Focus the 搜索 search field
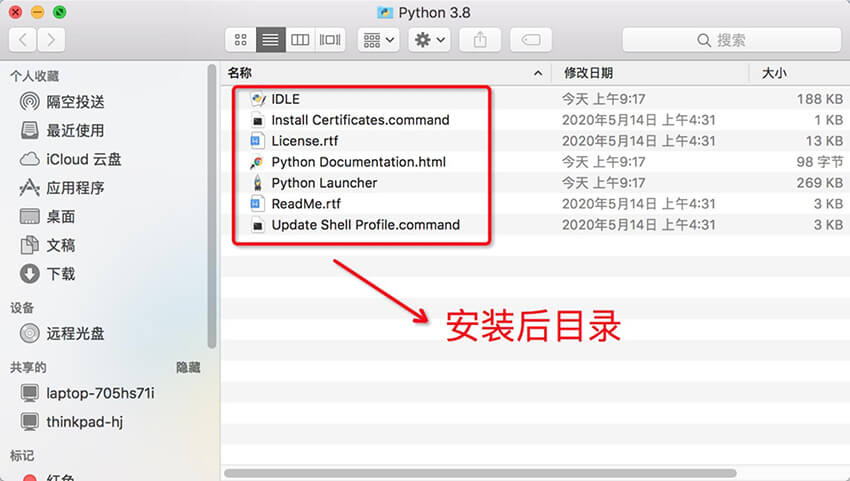The image size is (850, 481). (732, 40)
